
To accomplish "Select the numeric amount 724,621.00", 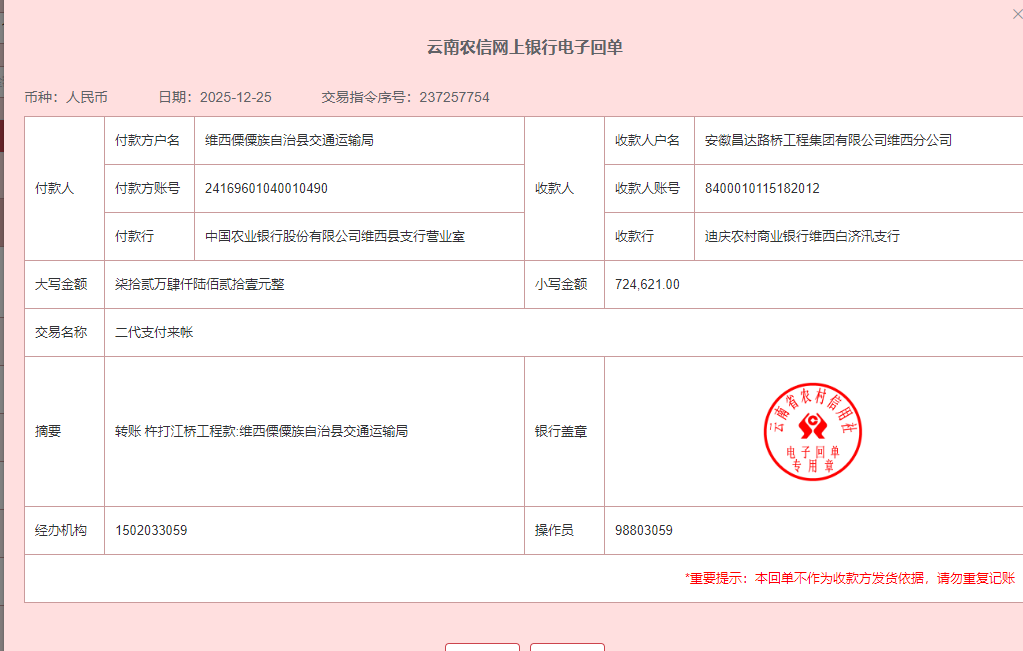I will coord(647,284).
